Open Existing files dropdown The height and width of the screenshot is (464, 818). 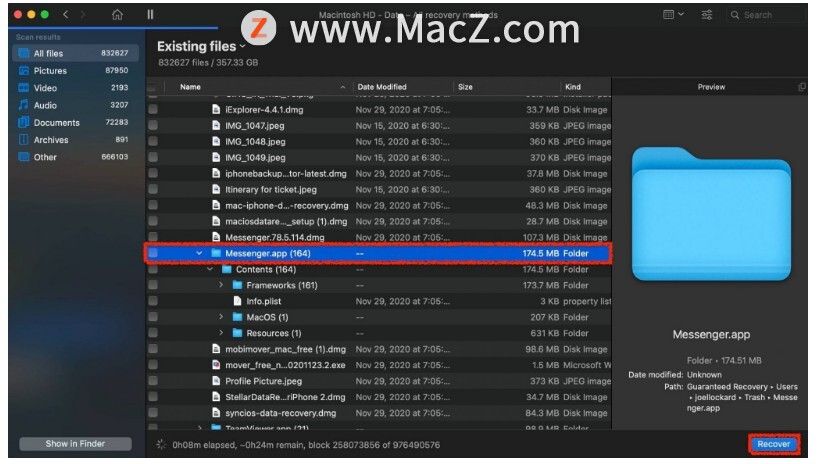[x=201, y=46]
